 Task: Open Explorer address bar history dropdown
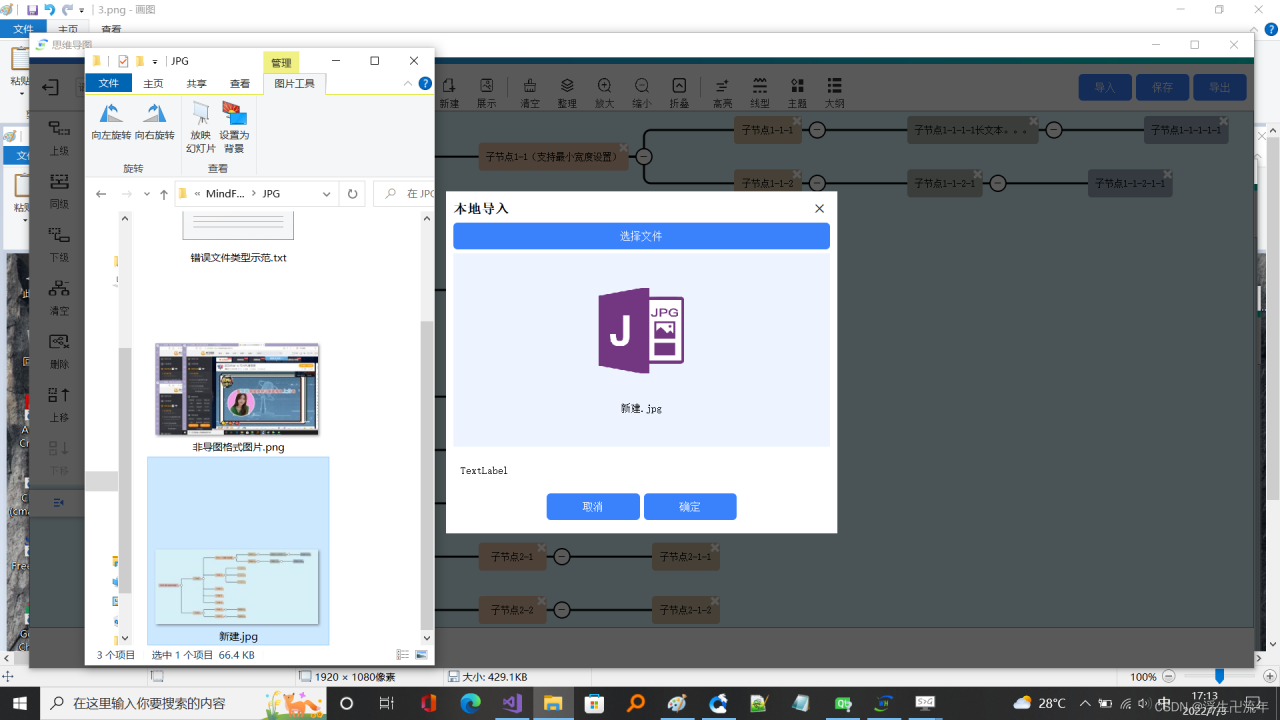pyautogui.click(x=327, y=193)
